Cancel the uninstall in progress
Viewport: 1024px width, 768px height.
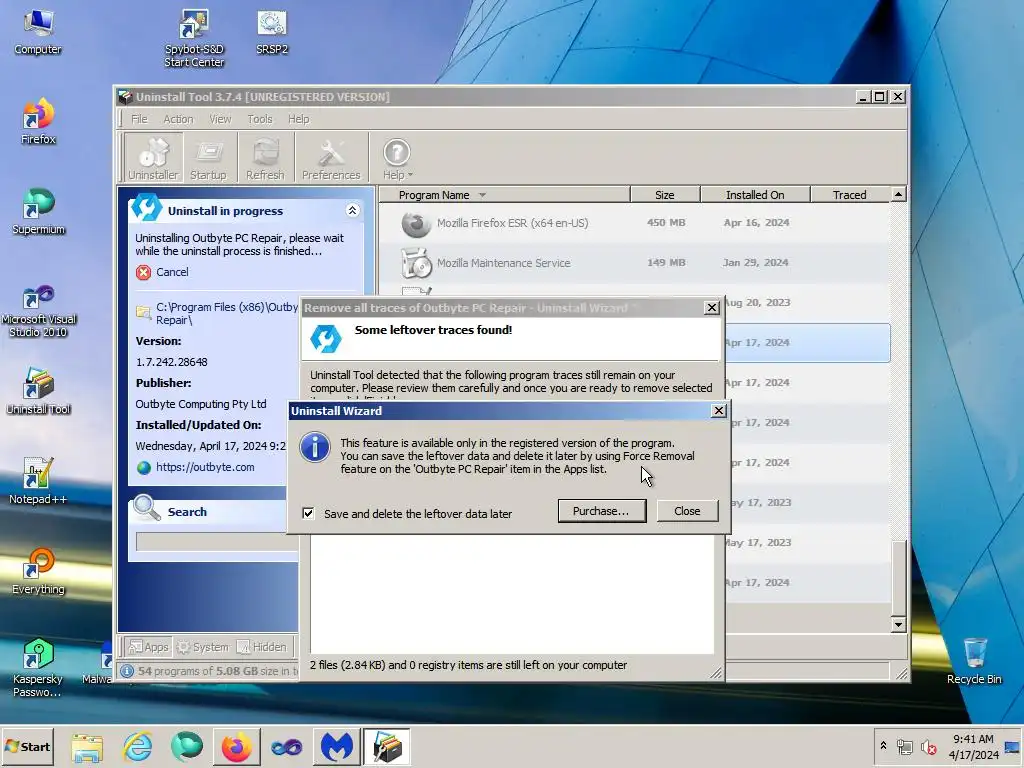click(172, 272)
